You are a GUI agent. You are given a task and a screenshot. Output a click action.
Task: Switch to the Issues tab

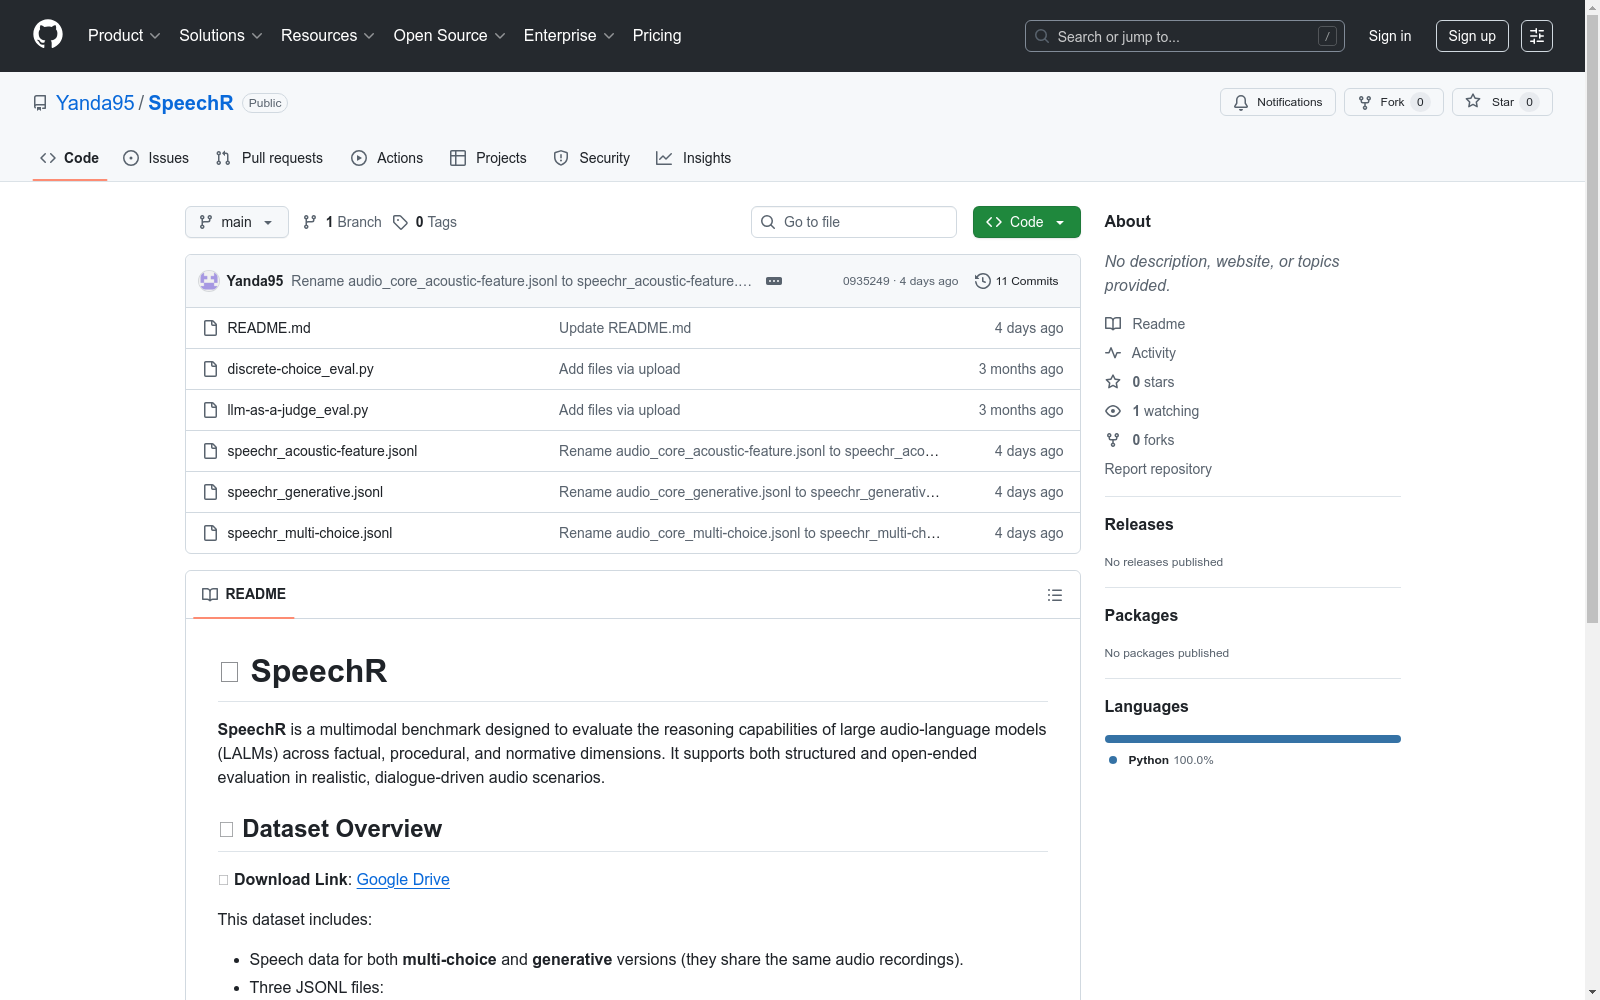pos(156,158)
